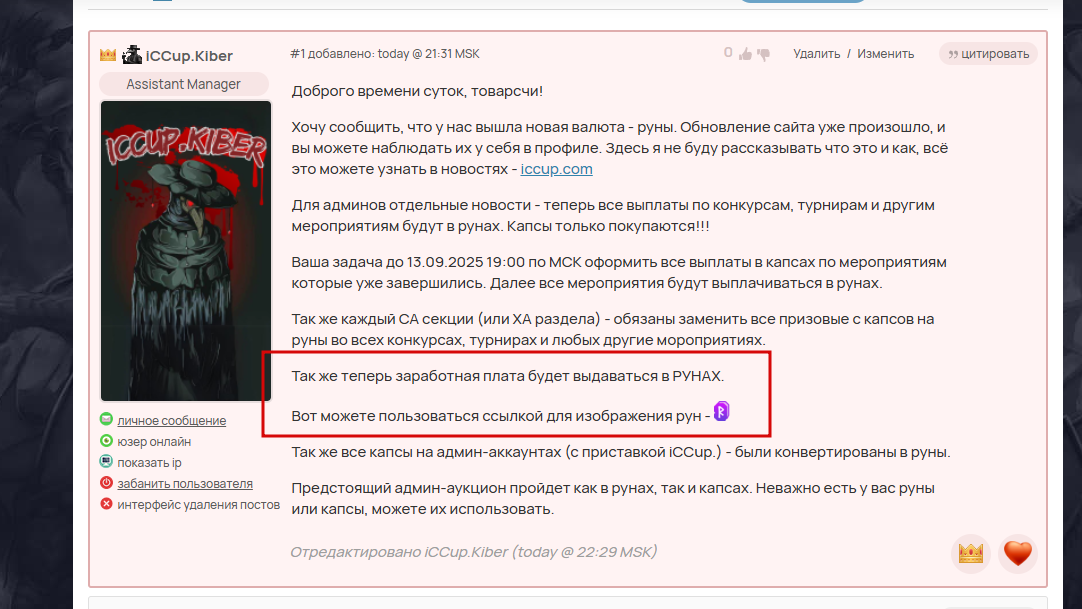Viewport: 1082px width, 609px height.
Task: Click the purple rune image icon
Action: (x=721, y=411)
